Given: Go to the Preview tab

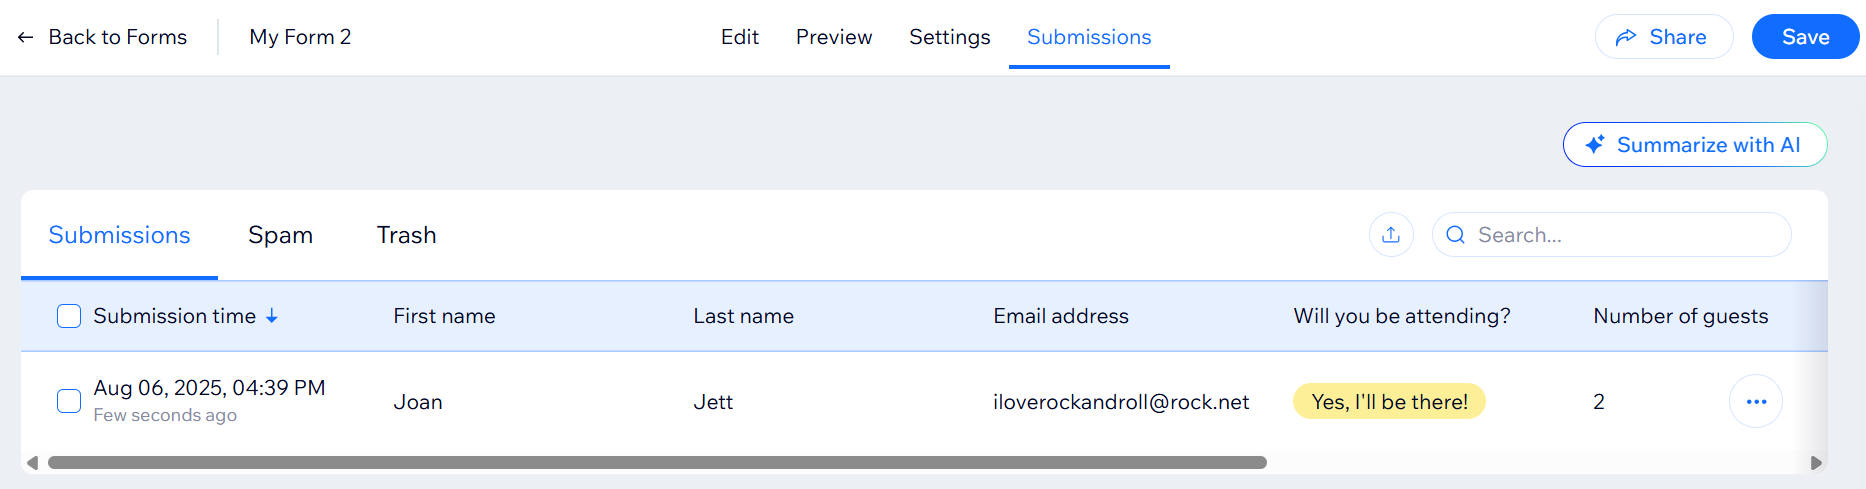Looking at the screenshot, I should click(x=833, y=37).
